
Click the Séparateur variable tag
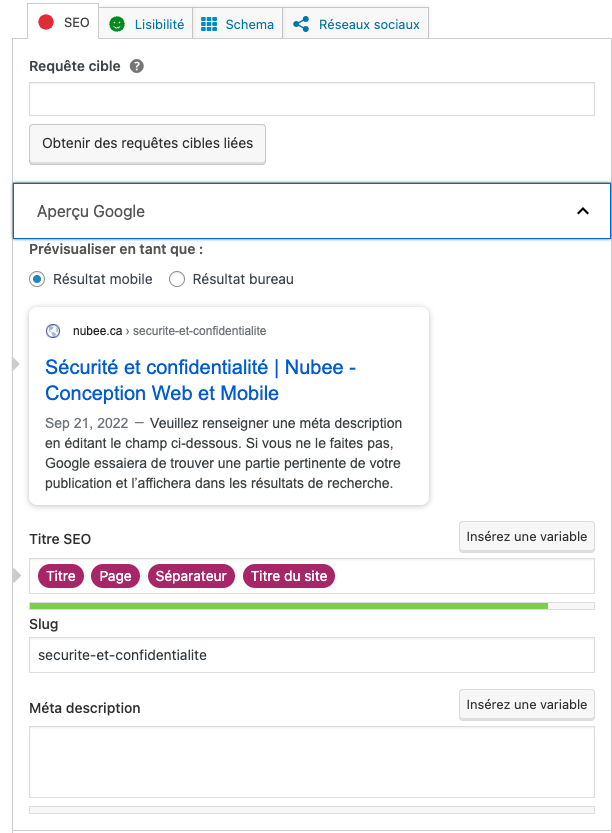[x=192, y=576]
